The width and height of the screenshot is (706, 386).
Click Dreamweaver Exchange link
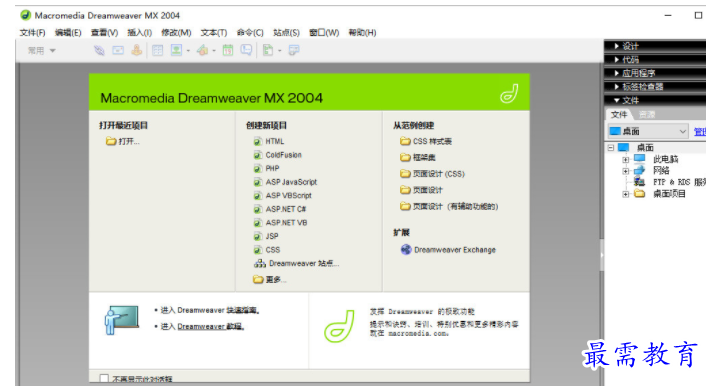click(455, 250)
